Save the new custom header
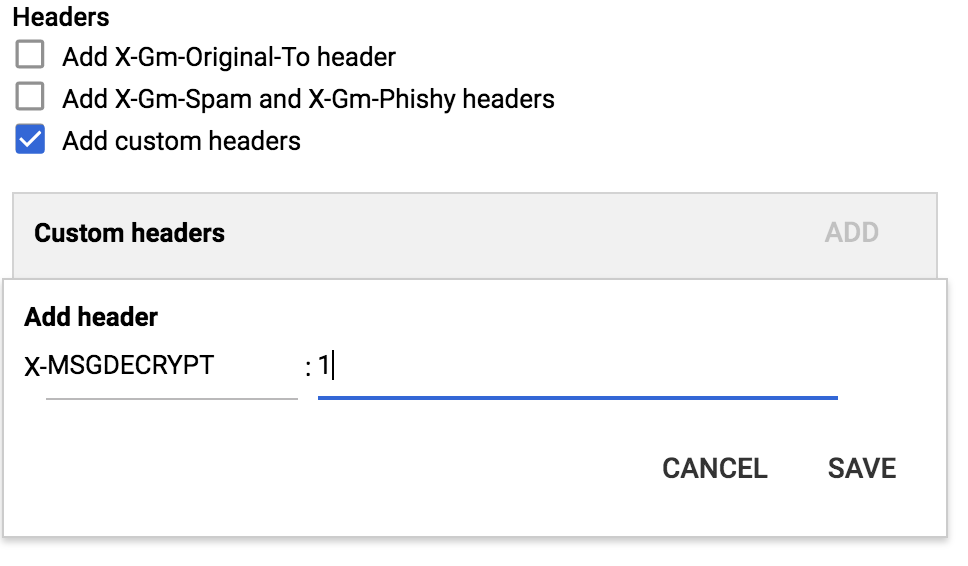This screenshot has height=566, width=968. (x=861, y=468)
